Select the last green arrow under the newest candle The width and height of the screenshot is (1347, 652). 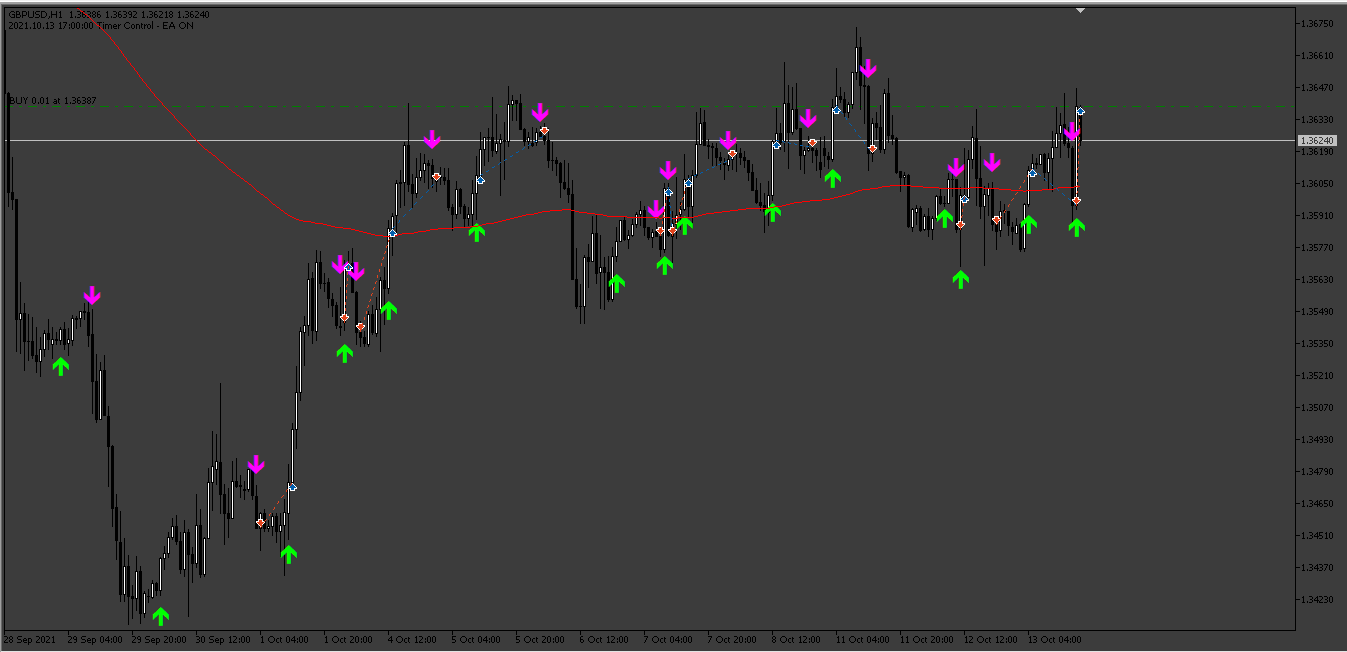point(1076,227)
